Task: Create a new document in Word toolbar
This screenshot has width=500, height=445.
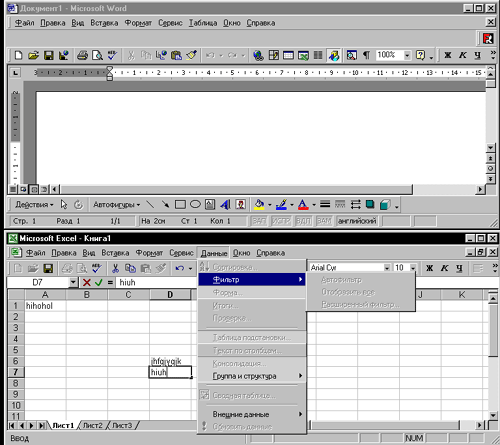Action: click(18, 55)
